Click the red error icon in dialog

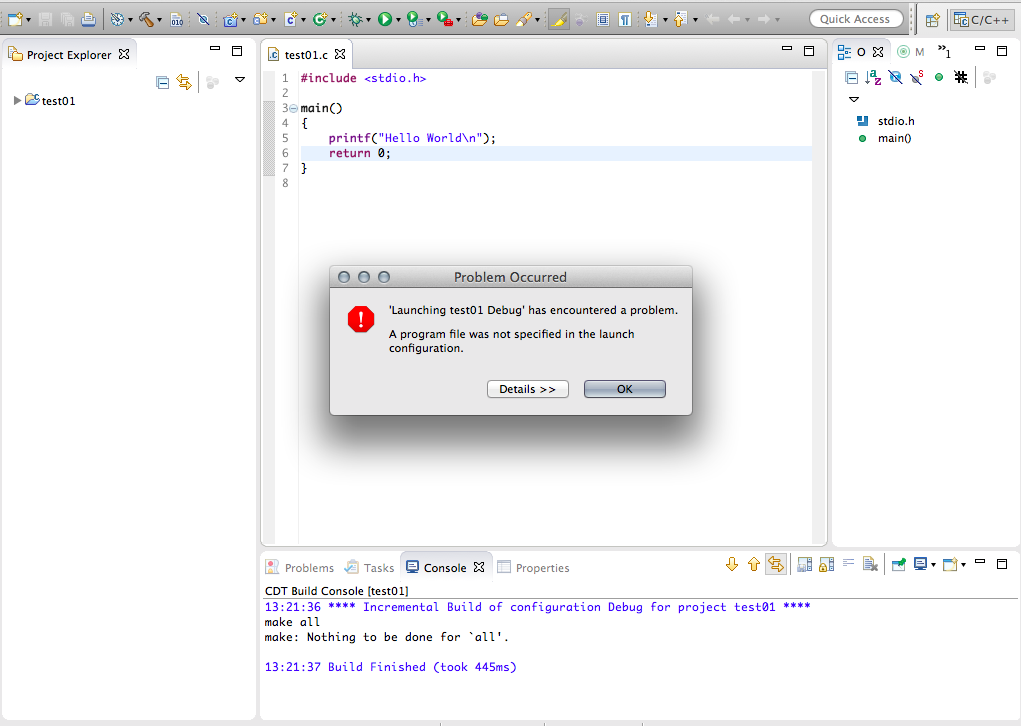[x=361, y=319]
